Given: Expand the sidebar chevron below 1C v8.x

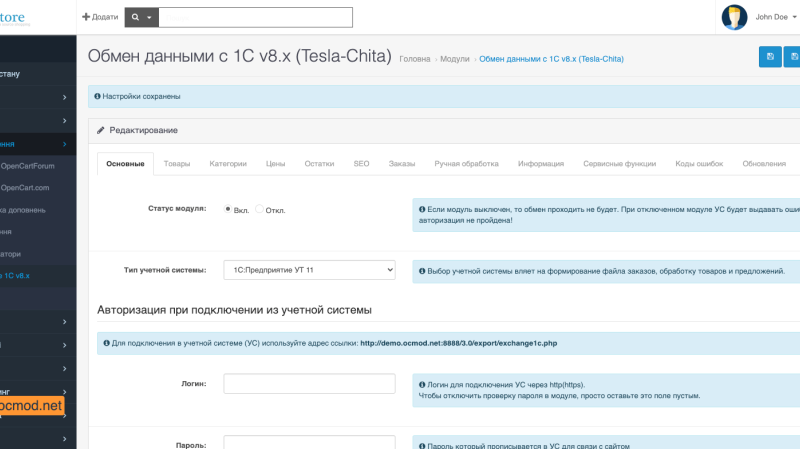Looking at the screenshot, I should pyautogui.click(x=64, y=321).
